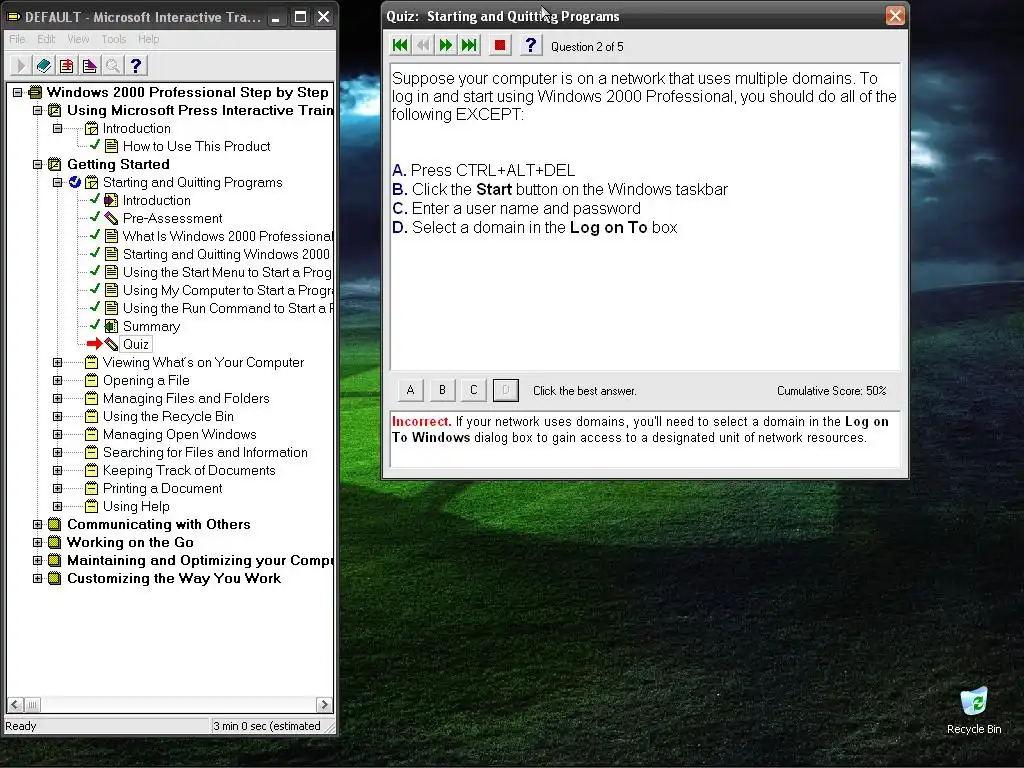
Task: Open Recycle Bin desktop icon
Action: click(x=974, y=711)
